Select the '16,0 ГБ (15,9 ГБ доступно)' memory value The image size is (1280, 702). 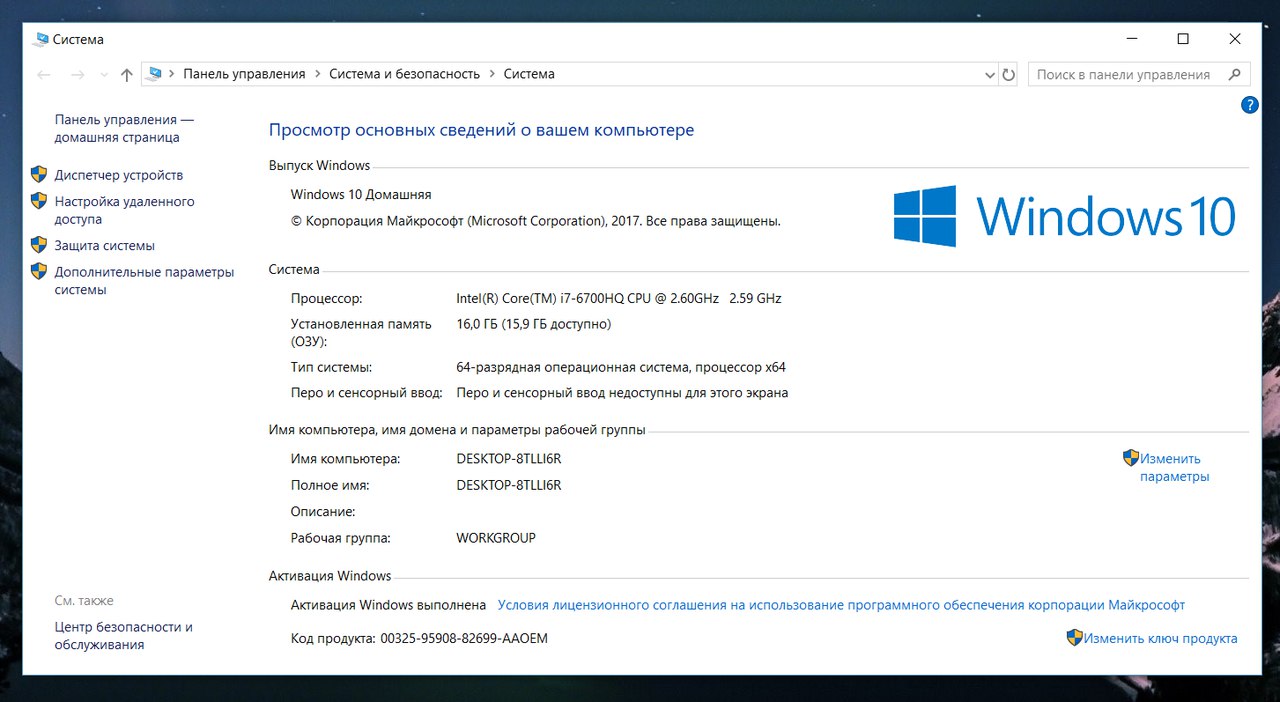(x=533, y=324)
